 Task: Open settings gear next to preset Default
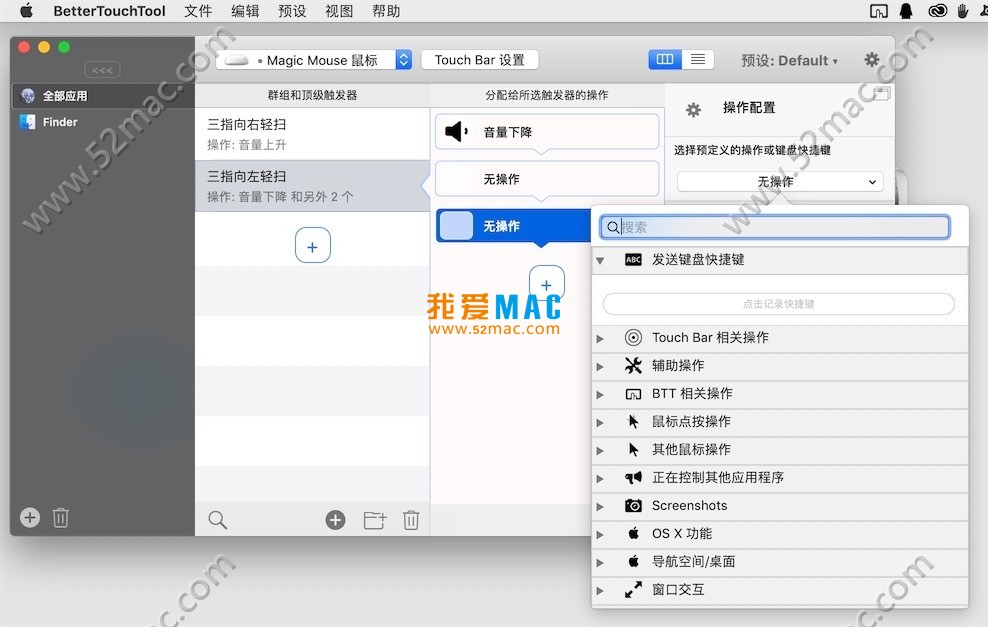pos(871,60)
